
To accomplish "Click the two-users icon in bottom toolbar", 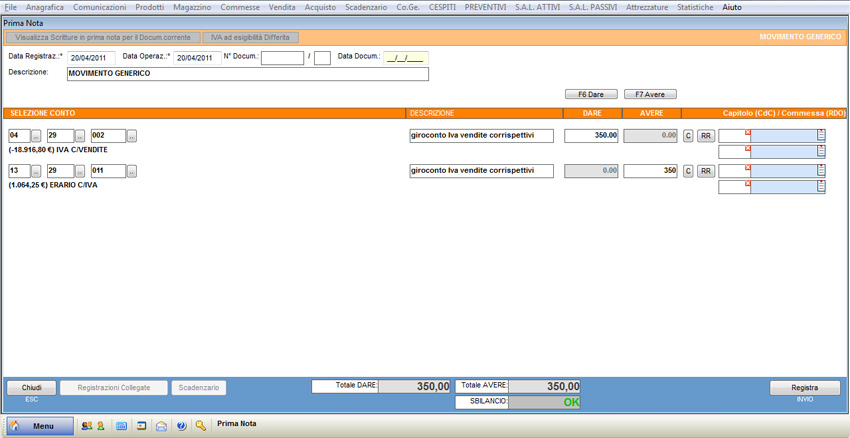I will pyautogui.click(x=86, y=426).
